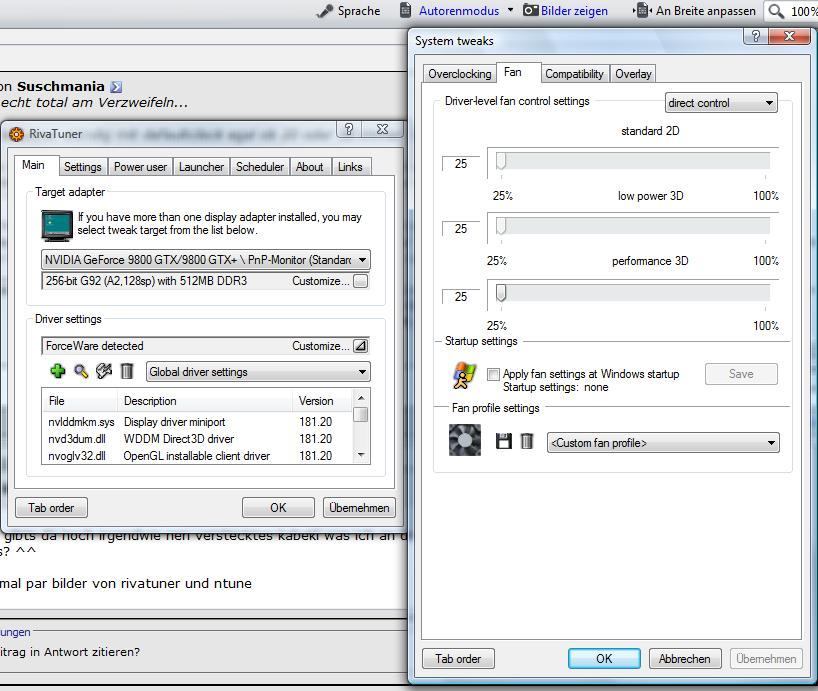This screenshot has height=691, width=818.
Task: Switch to the Scheduler tab
Action: [x=260, y=167]
